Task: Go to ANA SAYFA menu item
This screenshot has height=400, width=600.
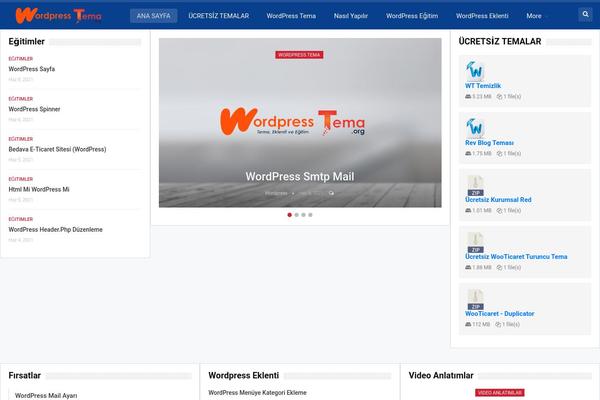Action: tap(153, 16)
